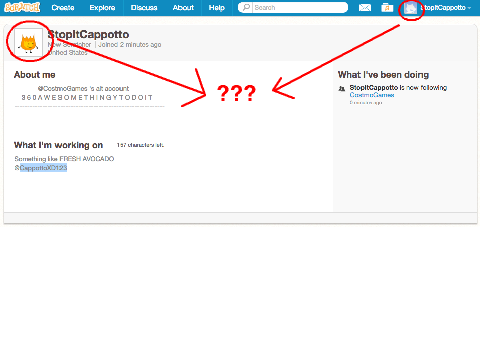Click the 'About me' heading
This screenshot has height=360, width=480.
[x=35, y=75]
